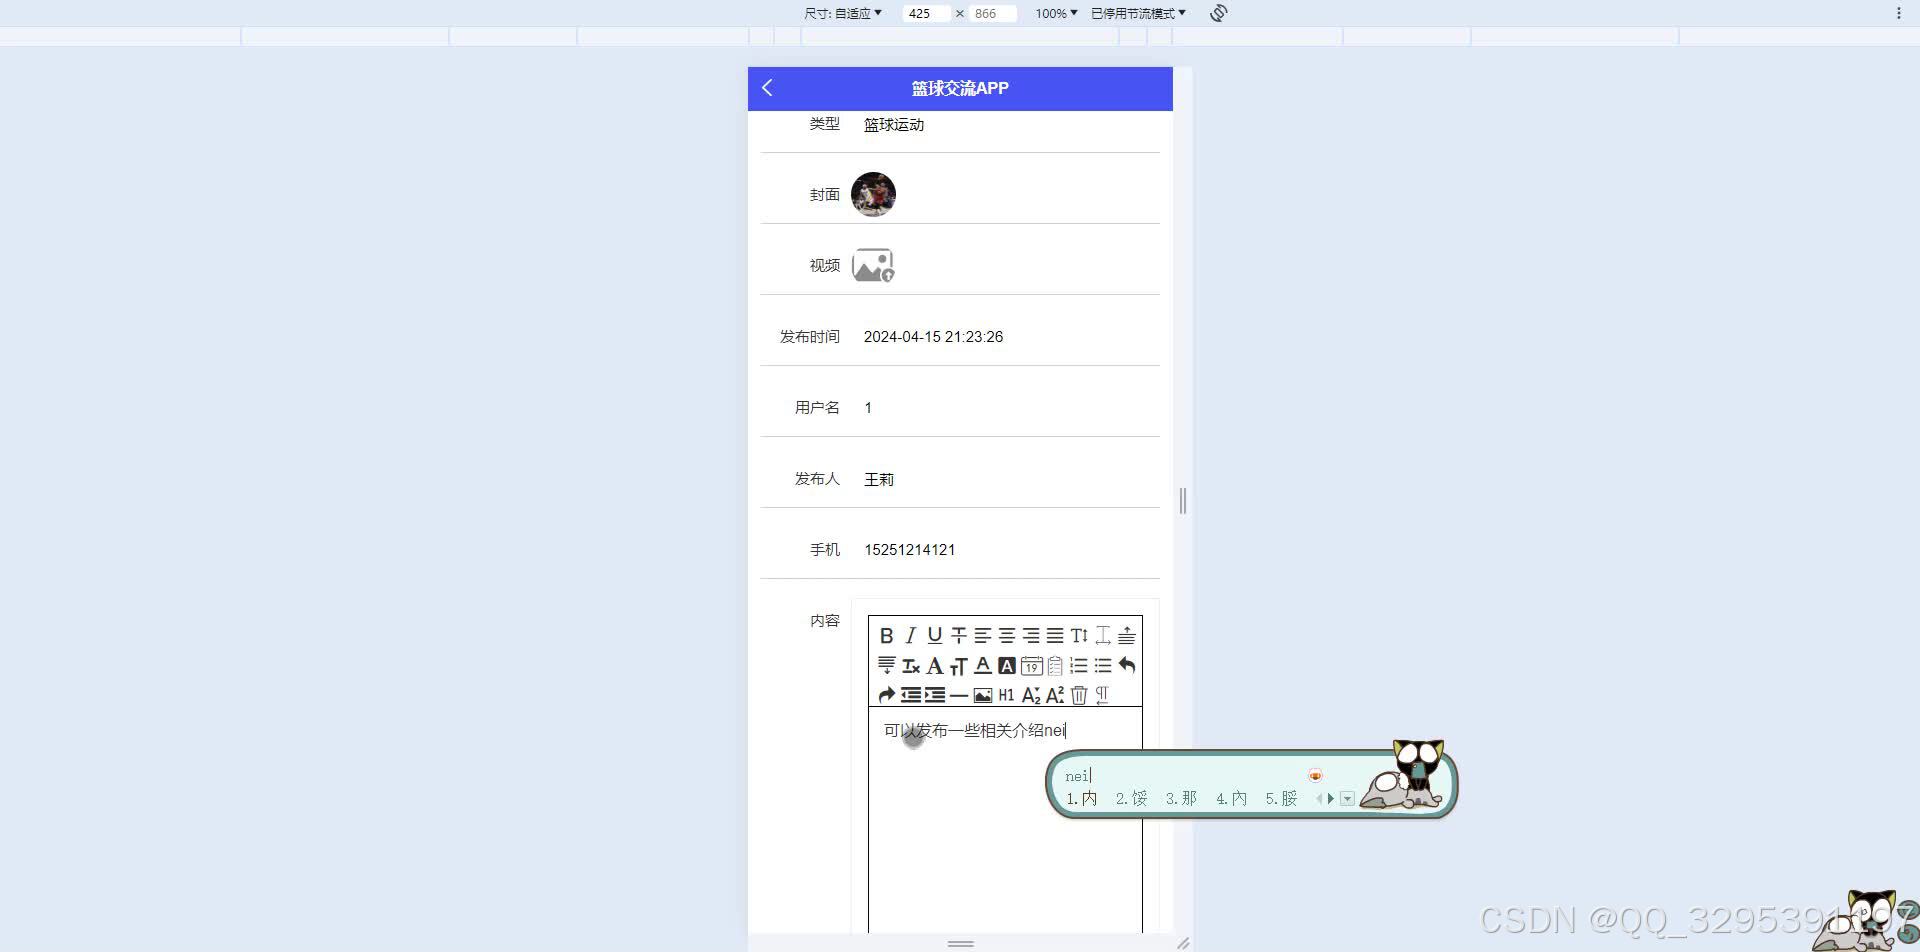The image size is (1920, 952).
Task: Toggle underline formatting
Action: coord(934,636)
